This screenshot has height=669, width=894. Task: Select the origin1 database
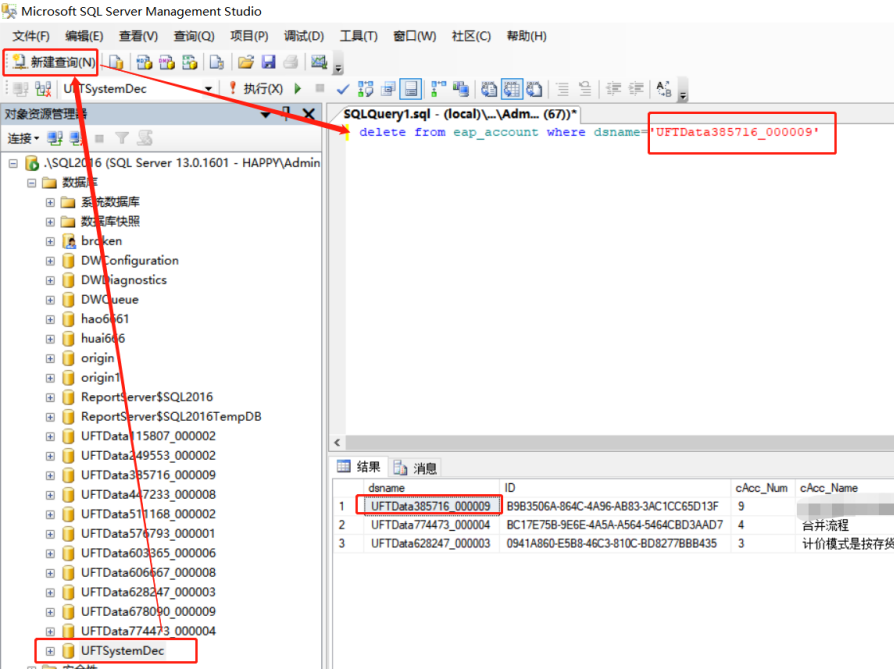(x=100, y=378)
